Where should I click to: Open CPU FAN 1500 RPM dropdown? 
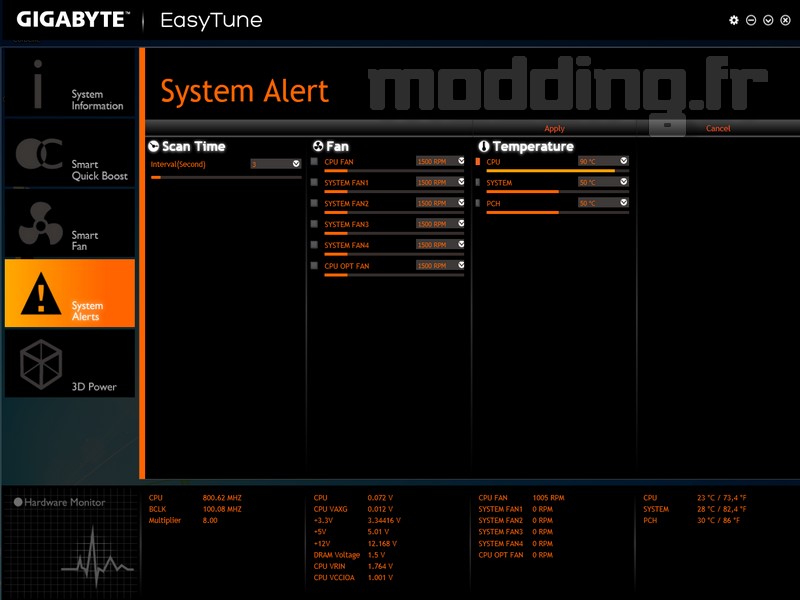pyautogui.click(x=440, y=161)
